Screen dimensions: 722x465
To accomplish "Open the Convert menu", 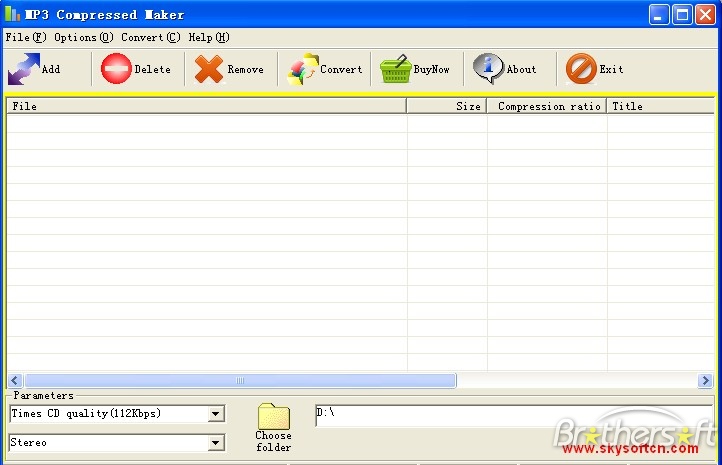I will pos(151,37).
